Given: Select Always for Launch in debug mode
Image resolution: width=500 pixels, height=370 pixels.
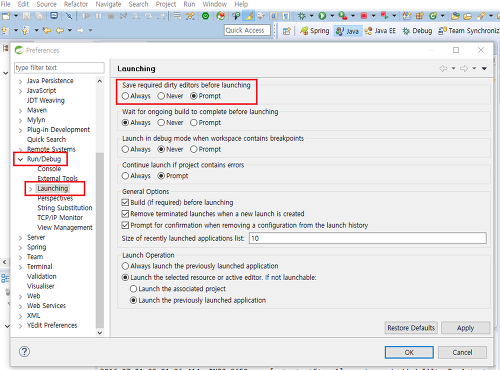Looking at the screenshot, I should point(136,149).
